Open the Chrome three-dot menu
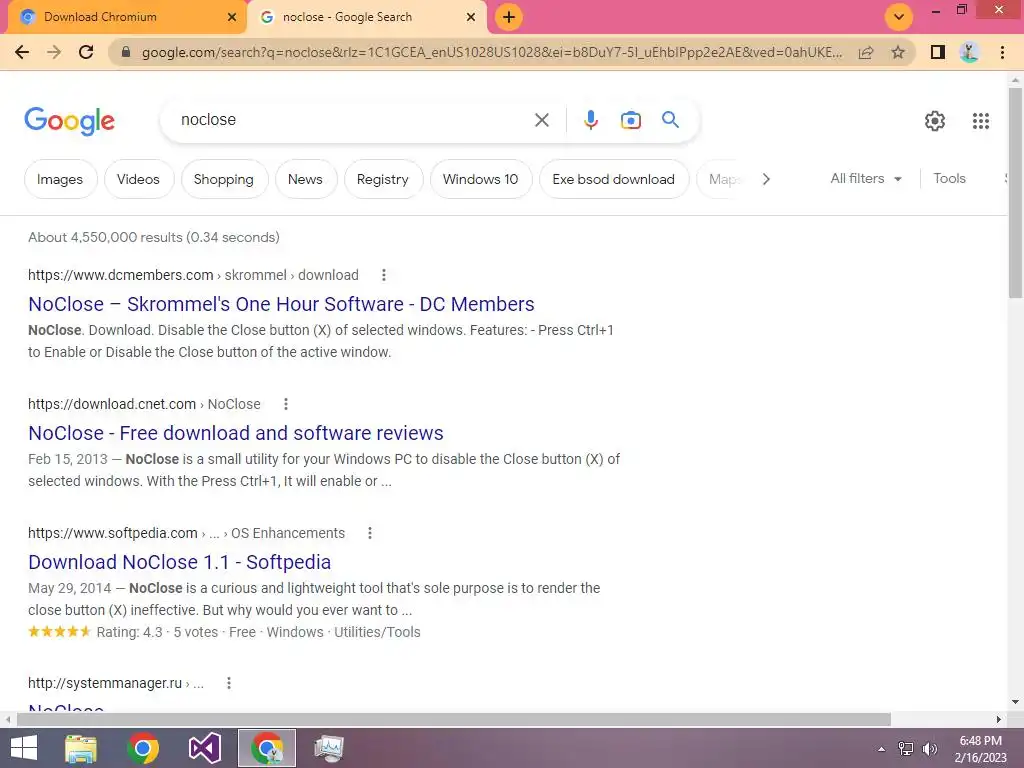 pyautogui.click(x=1002, y=52)
